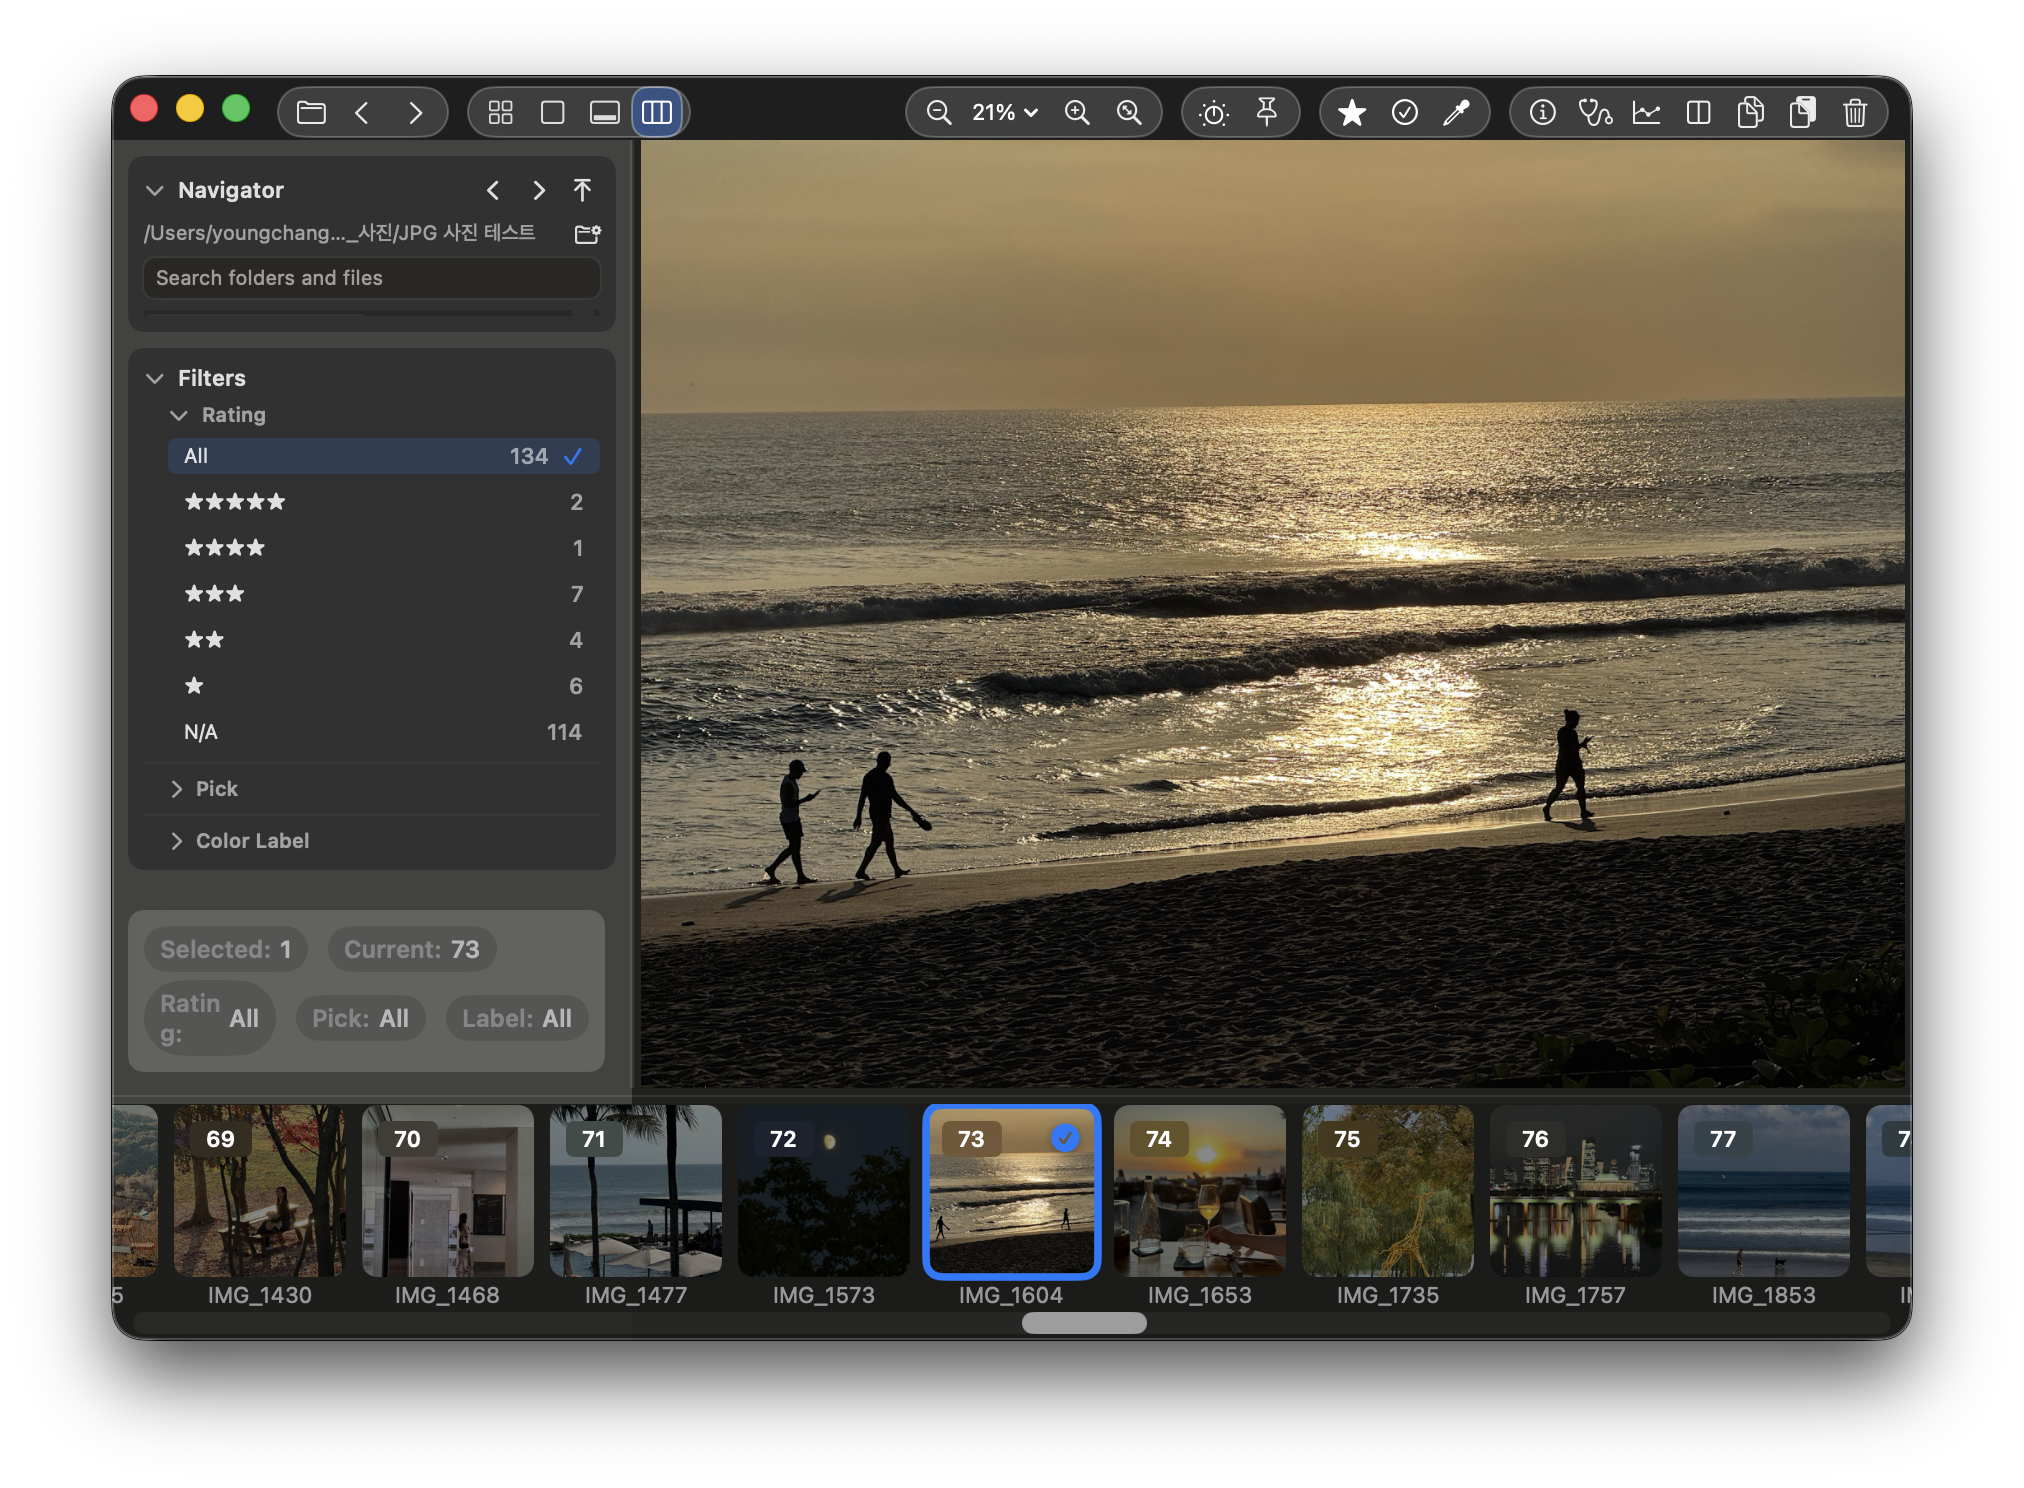Expand the Color Label filter section
This screenshot has width=2024, height=1488.
coord(252,841)
